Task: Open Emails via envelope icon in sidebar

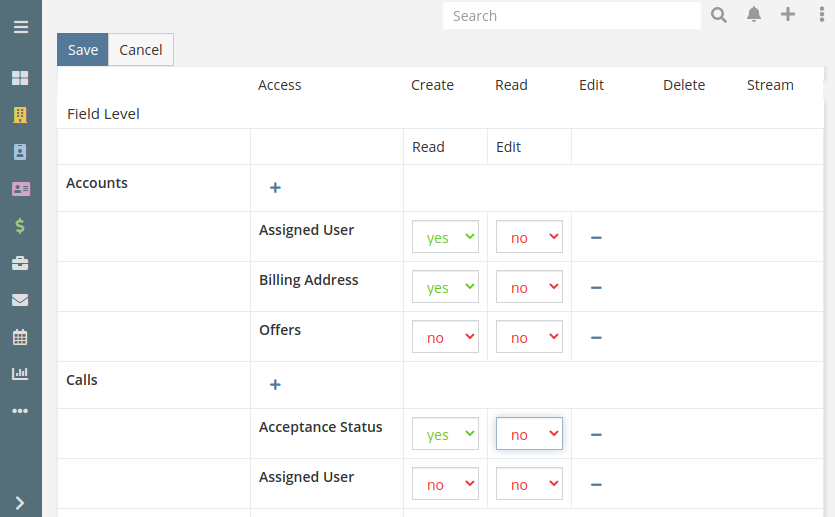Action: 20,300
